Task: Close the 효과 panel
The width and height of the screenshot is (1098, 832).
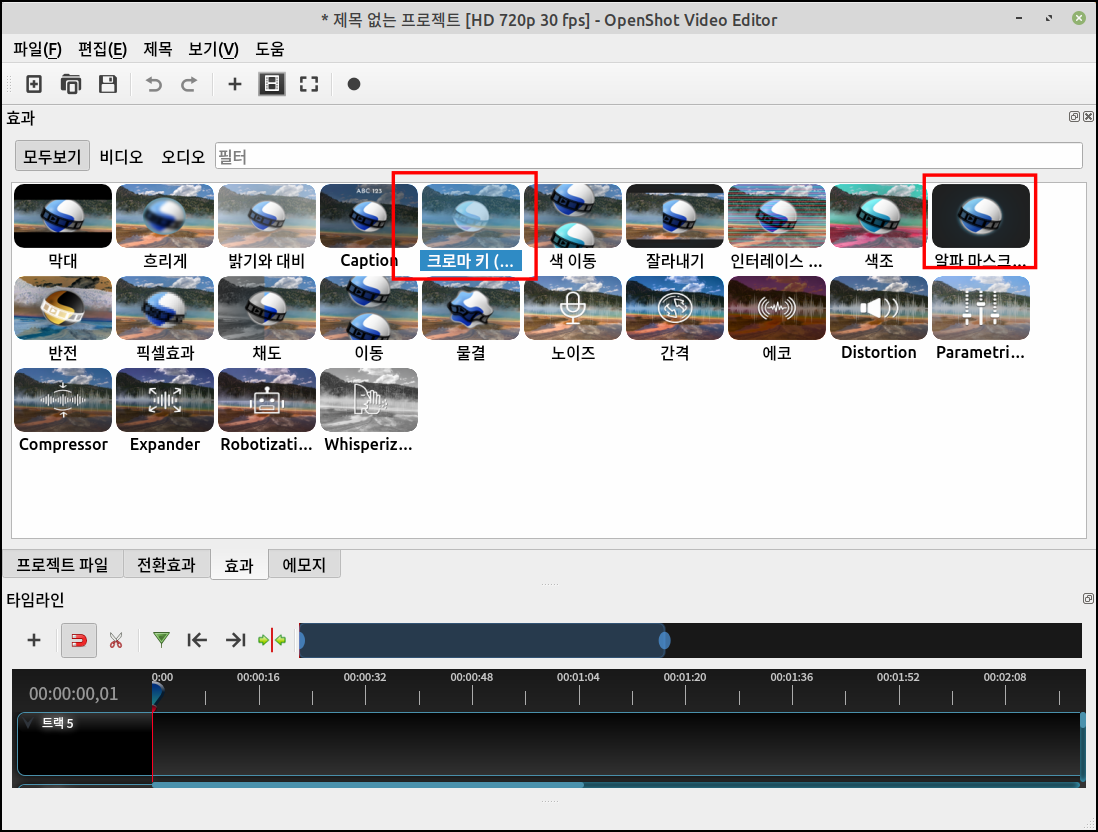Action: tap(1088, 116)
